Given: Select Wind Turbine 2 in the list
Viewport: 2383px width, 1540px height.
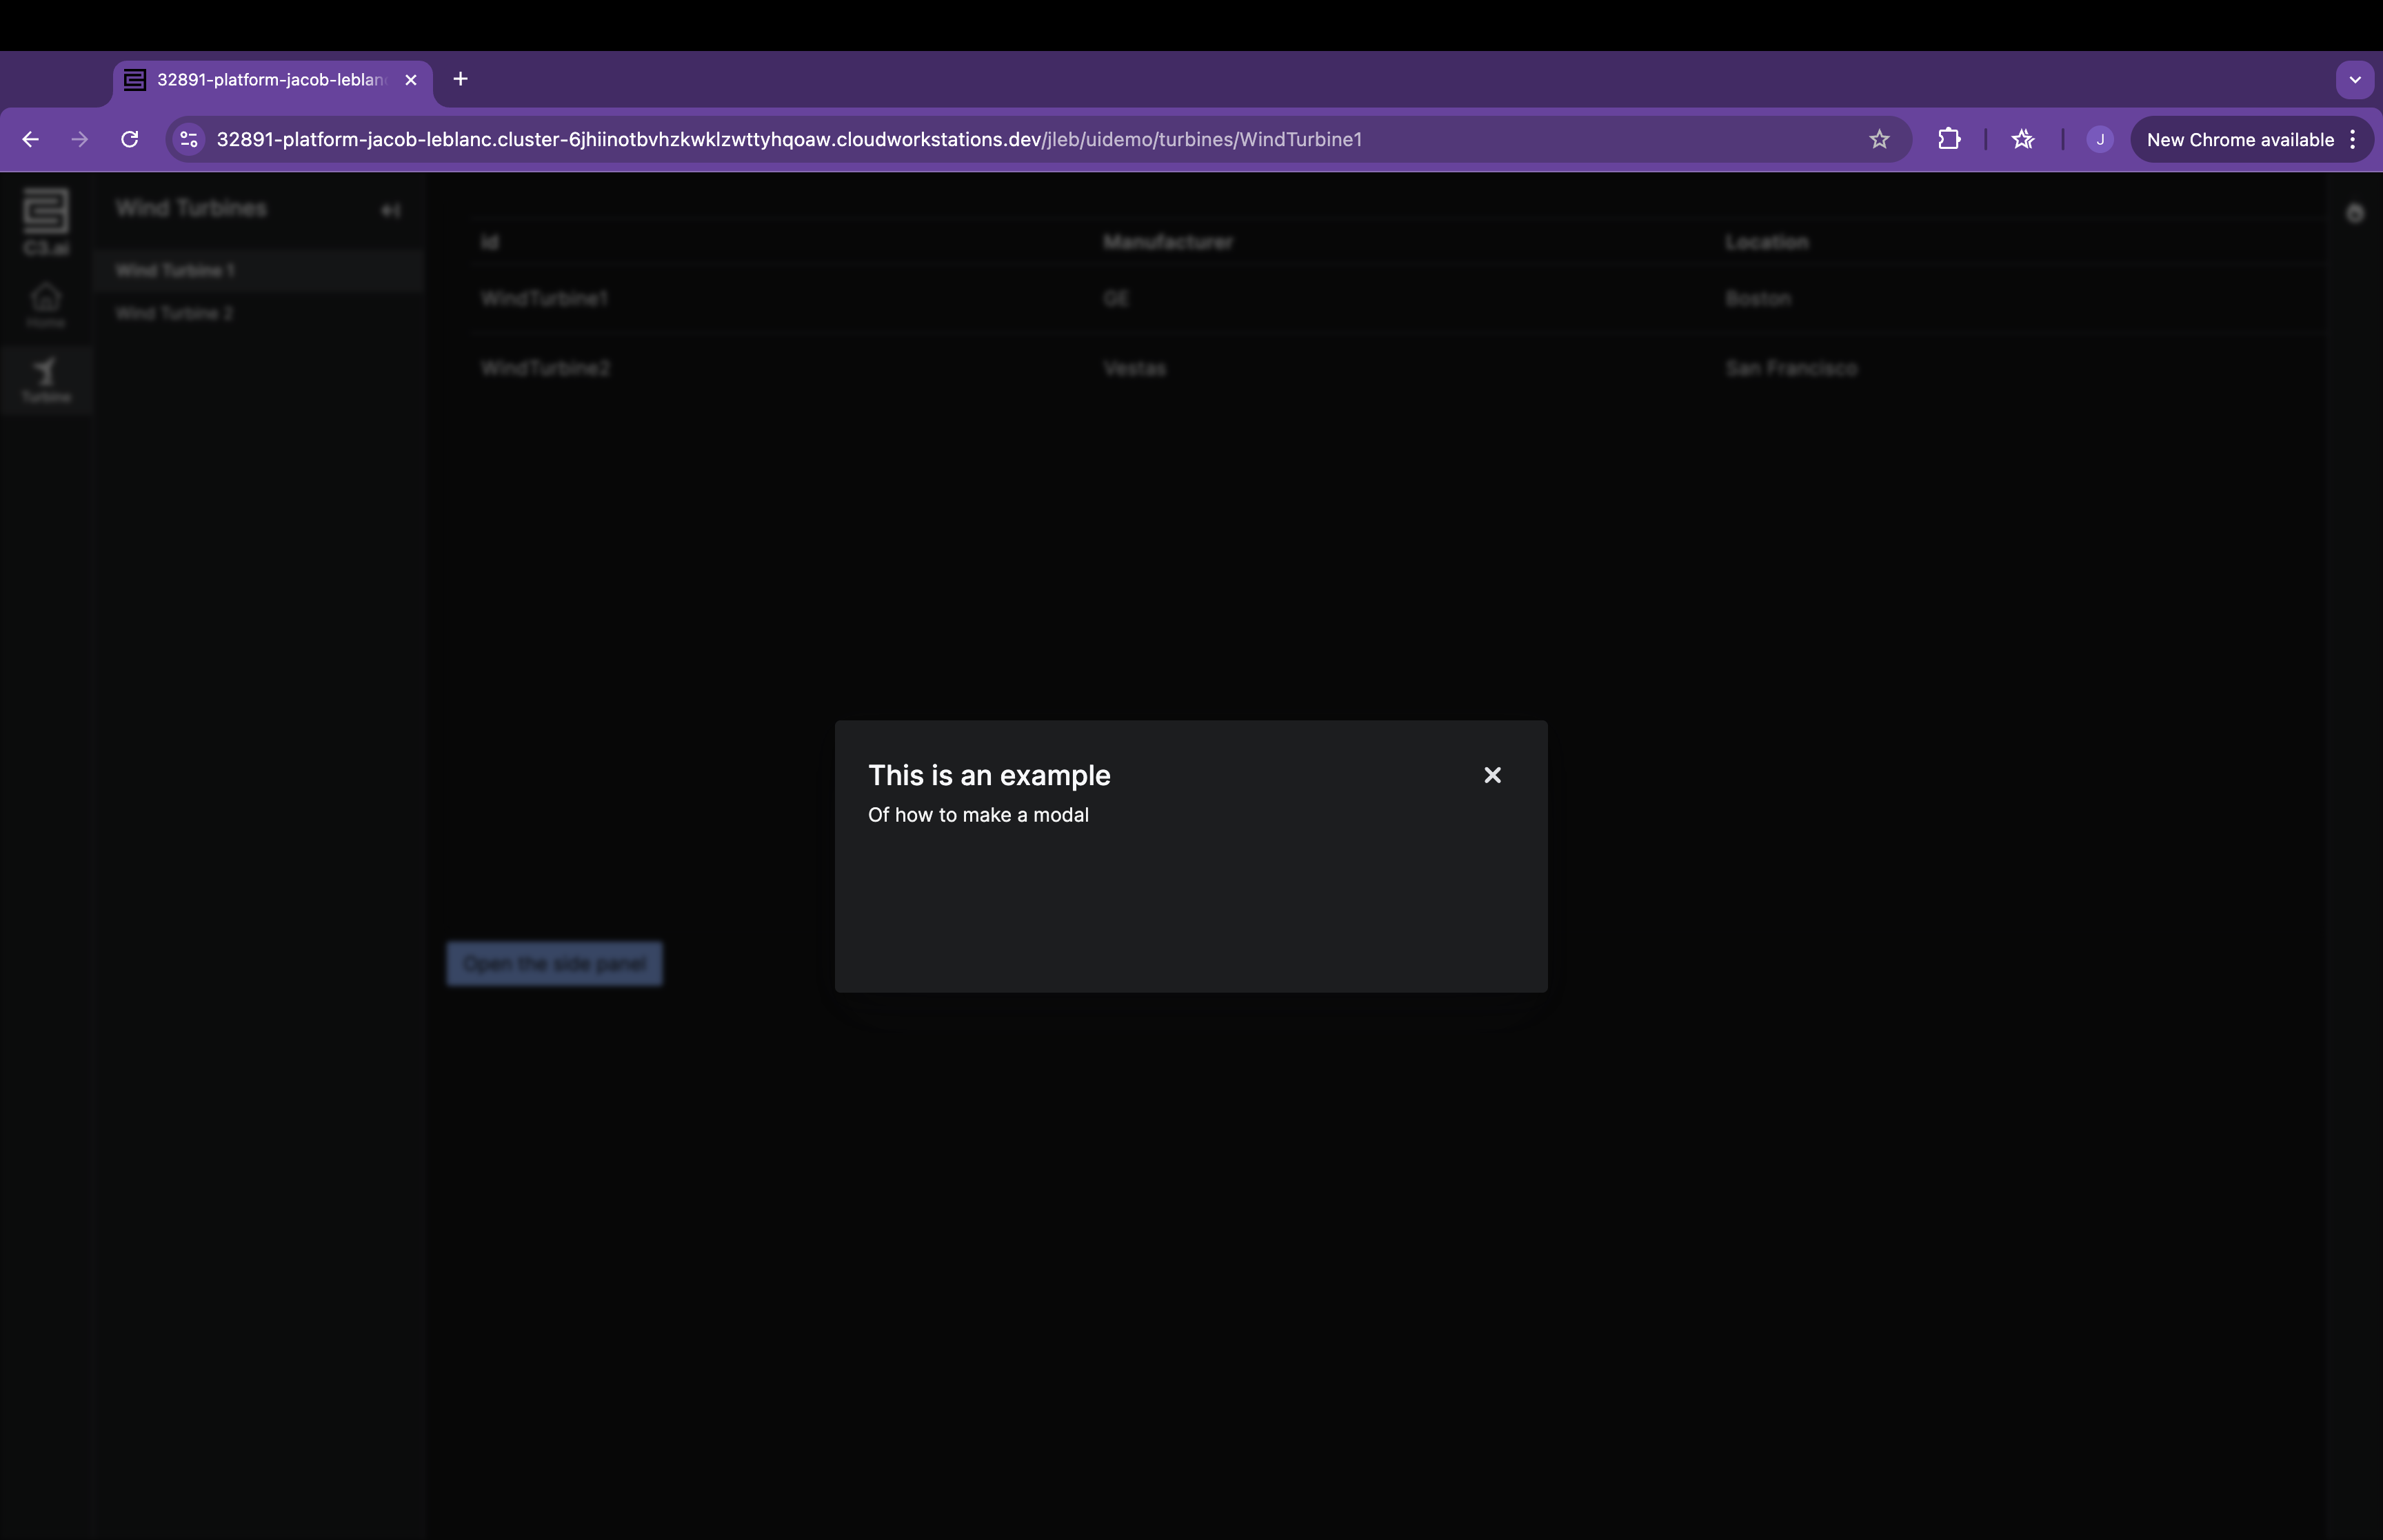Looking at the screenshot, I should 175,314.
